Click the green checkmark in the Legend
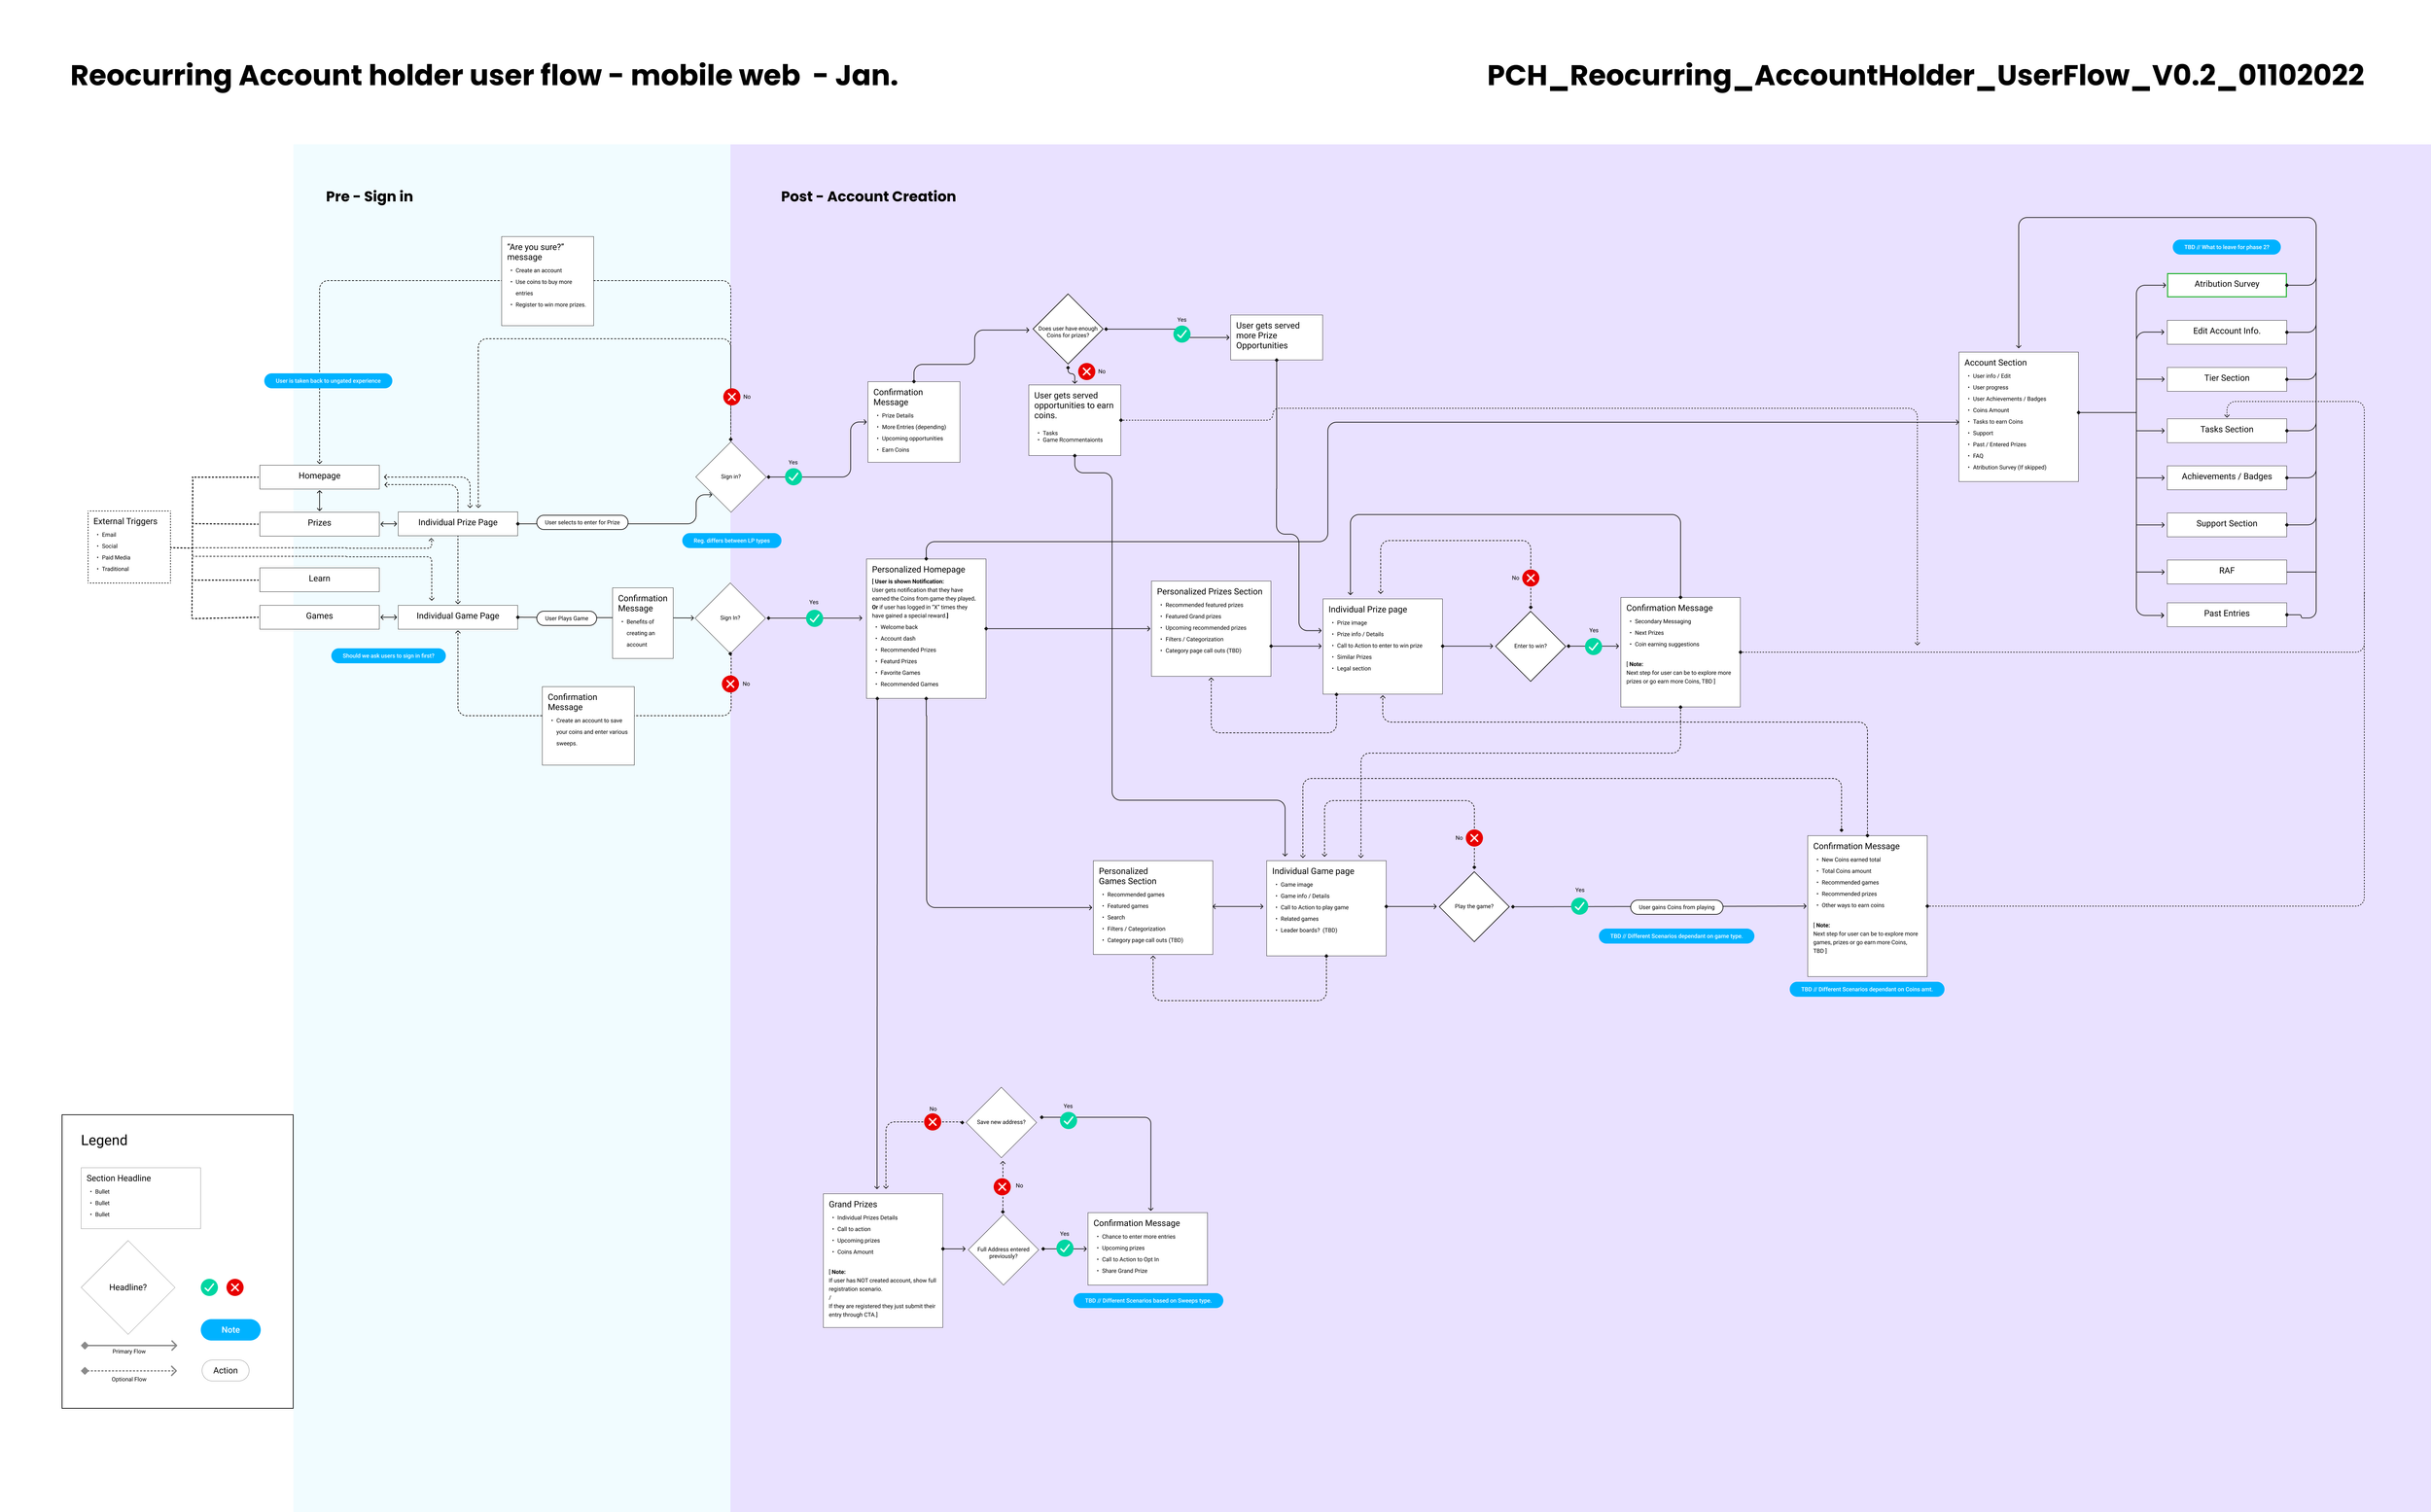Viewport: 2431px width, 1512px height. coord(209,1287)
